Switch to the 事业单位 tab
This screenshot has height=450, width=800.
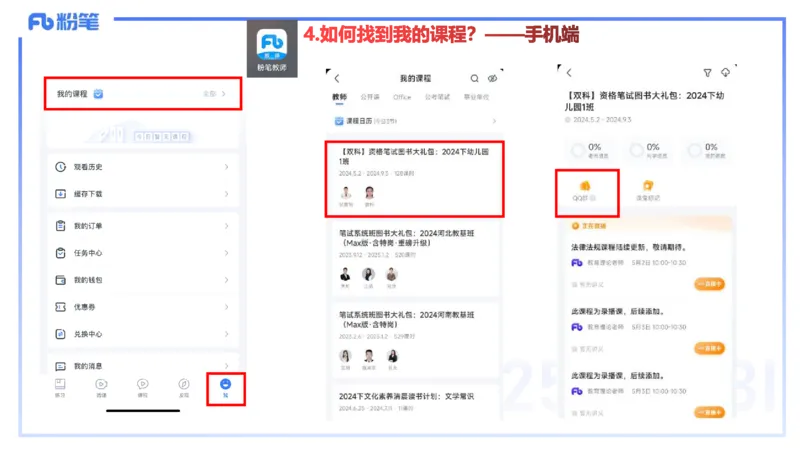477,97
